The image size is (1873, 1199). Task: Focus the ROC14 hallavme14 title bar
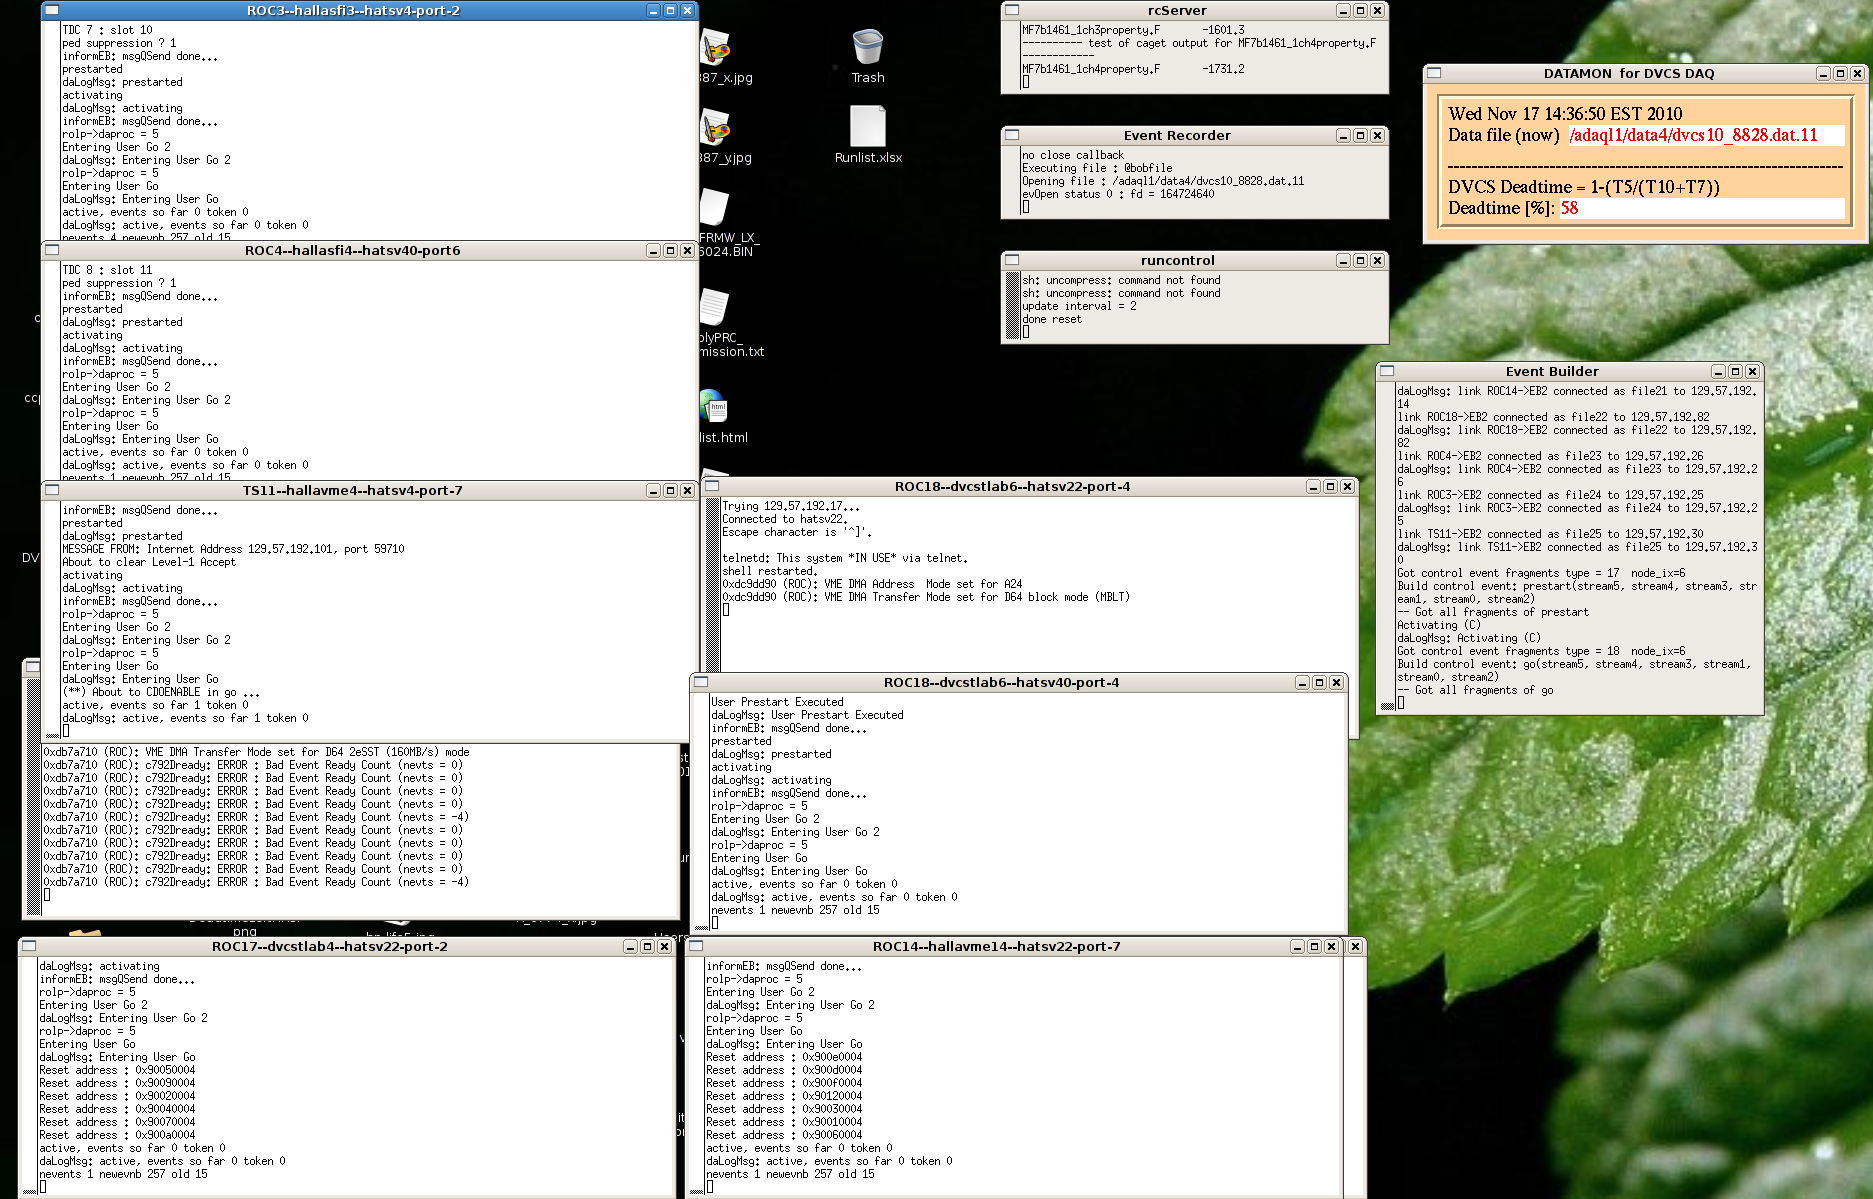point(996,946)
